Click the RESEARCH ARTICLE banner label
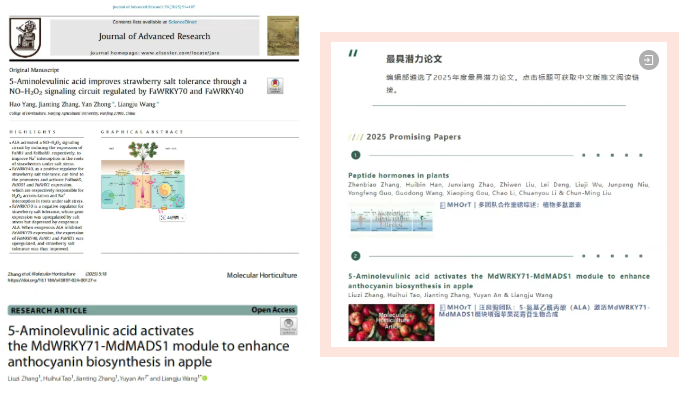This screenshot has height=394, width=683. pyautogui.click(x=49, y=310)
